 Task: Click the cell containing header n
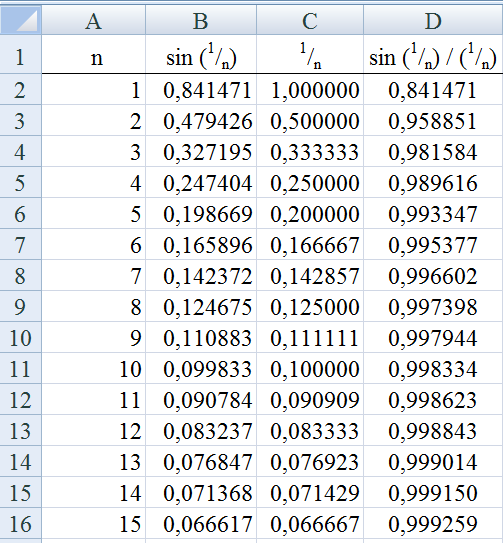point(94,54)
